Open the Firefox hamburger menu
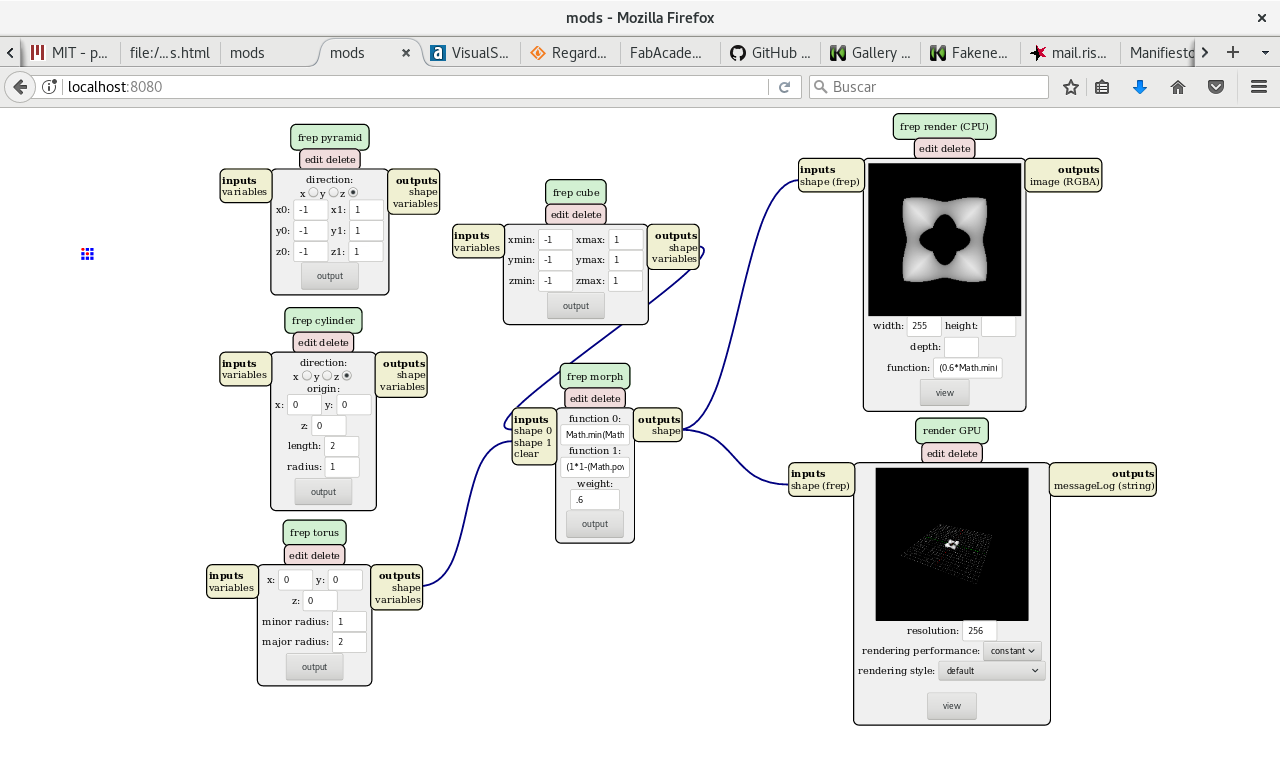 [1259, 87]
